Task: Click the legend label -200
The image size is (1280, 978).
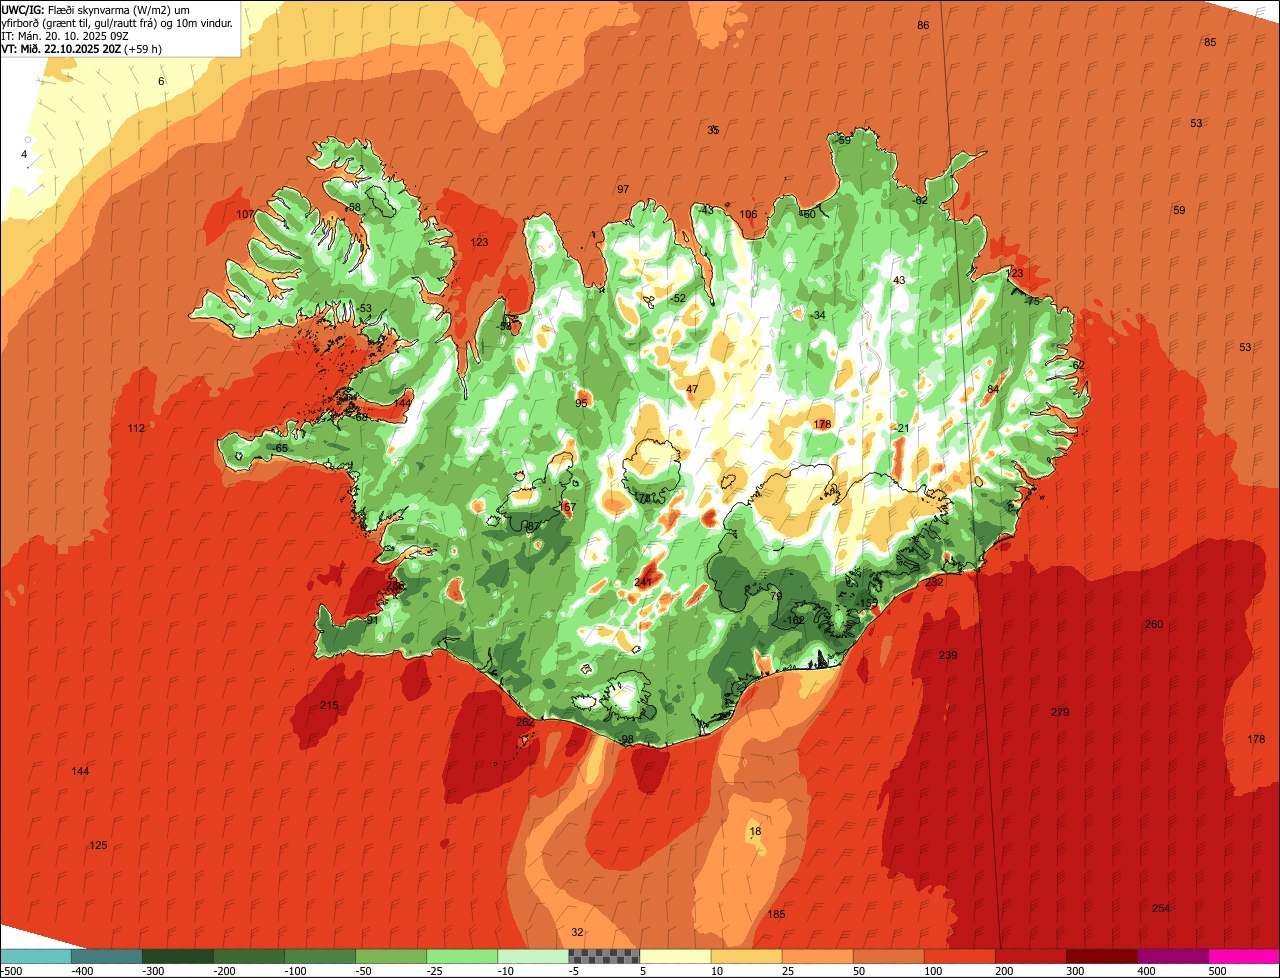Action: click(x=225, y=971)
